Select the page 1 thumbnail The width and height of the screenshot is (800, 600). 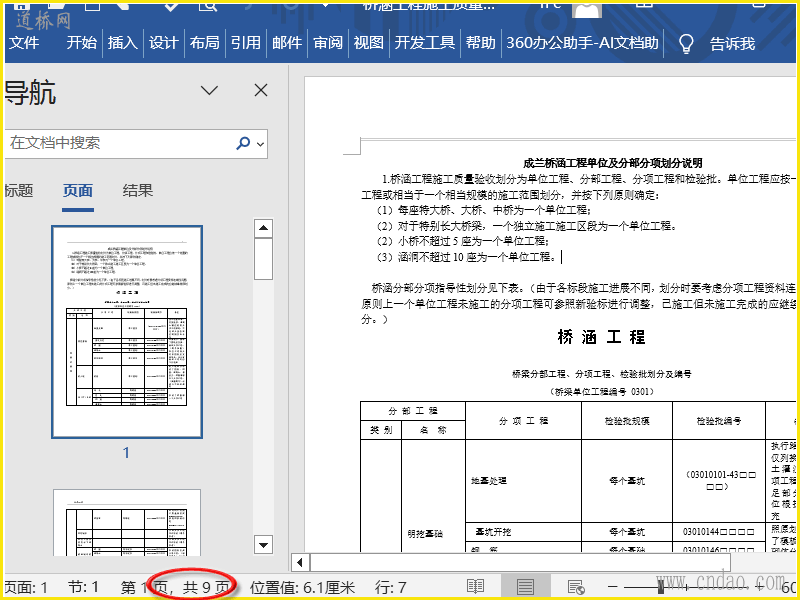[x=127, y=332]
